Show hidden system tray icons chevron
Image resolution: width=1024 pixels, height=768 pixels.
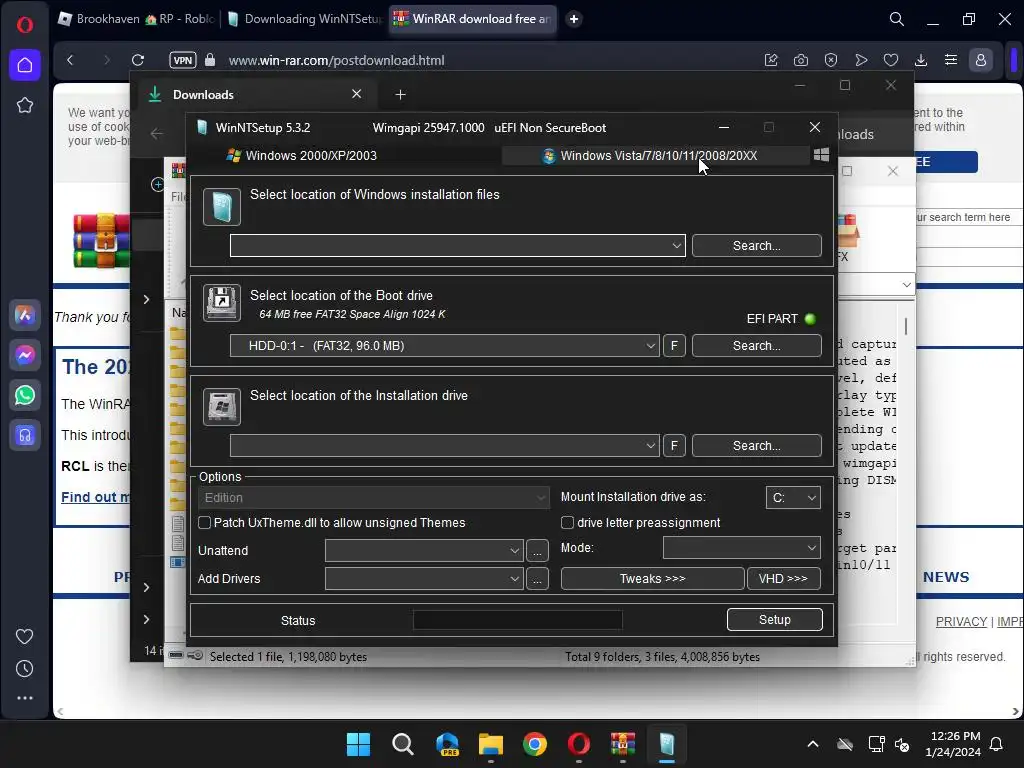813,744
